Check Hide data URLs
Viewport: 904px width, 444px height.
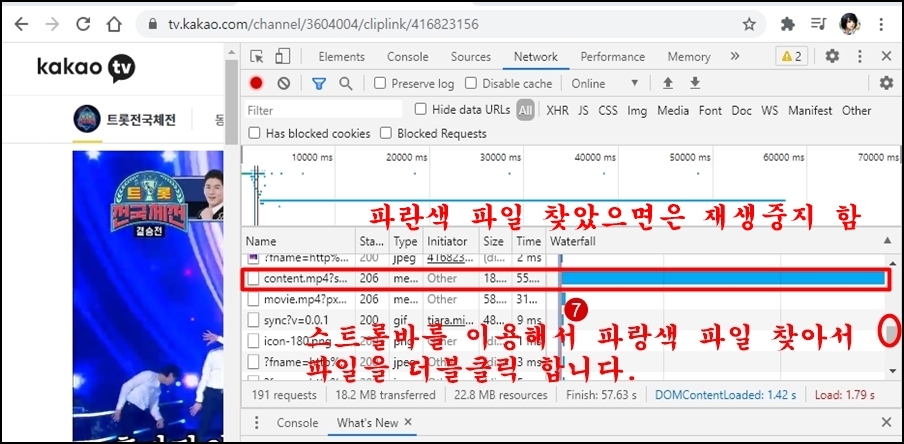pos(421,109)
